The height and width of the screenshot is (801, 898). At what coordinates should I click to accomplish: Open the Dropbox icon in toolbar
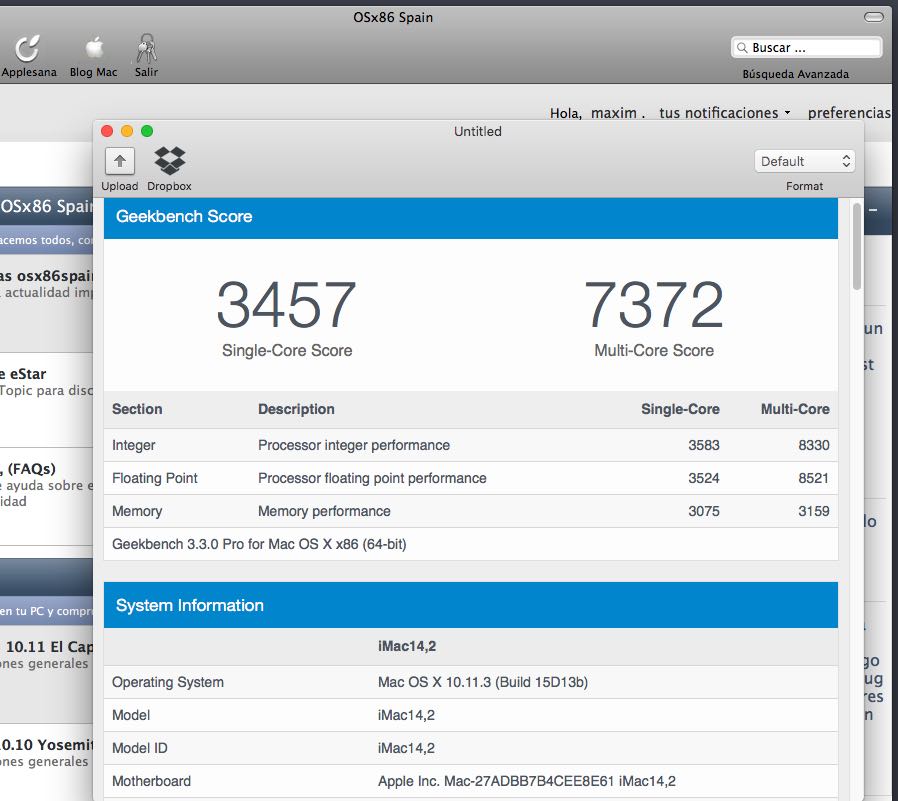pos(170,161)
